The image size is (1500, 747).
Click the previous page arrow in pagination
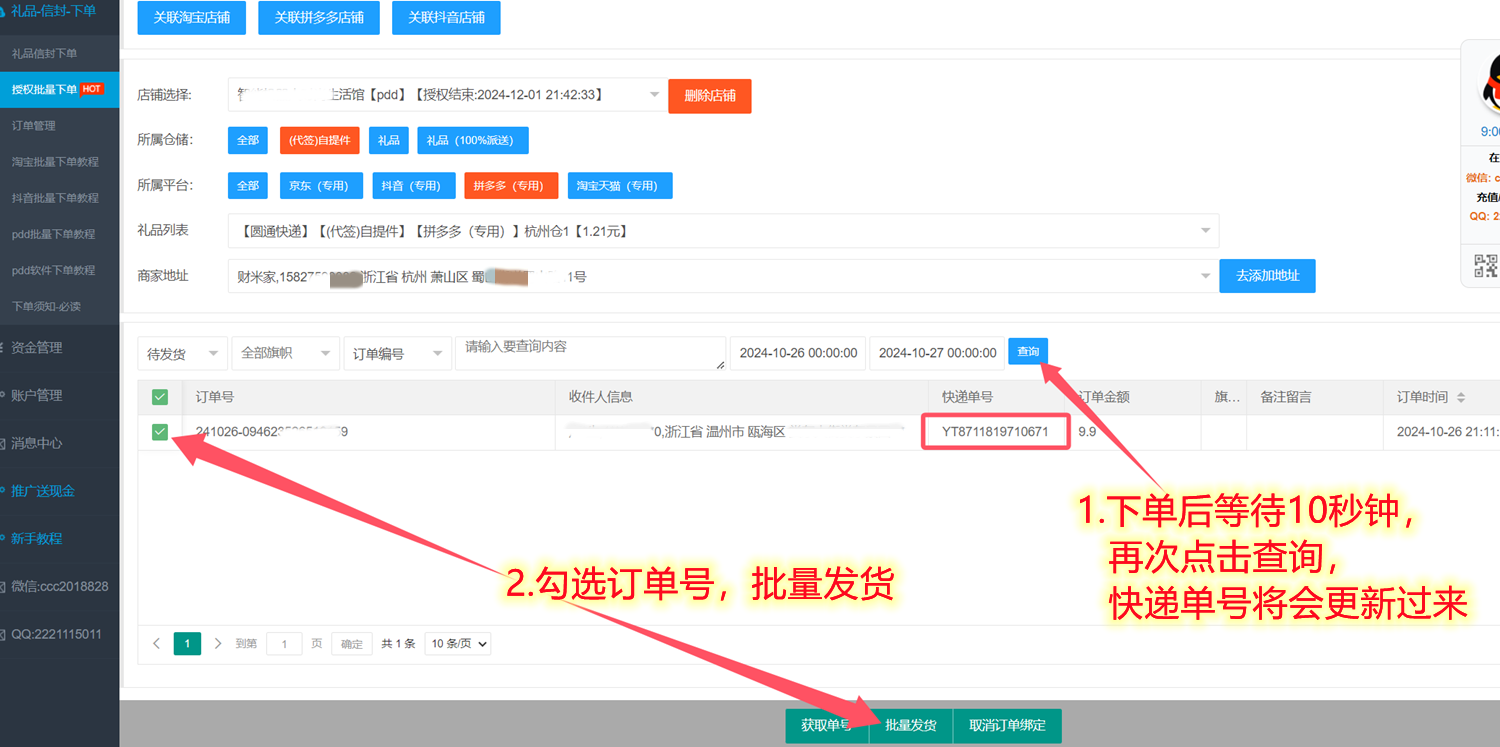[156, 644]
